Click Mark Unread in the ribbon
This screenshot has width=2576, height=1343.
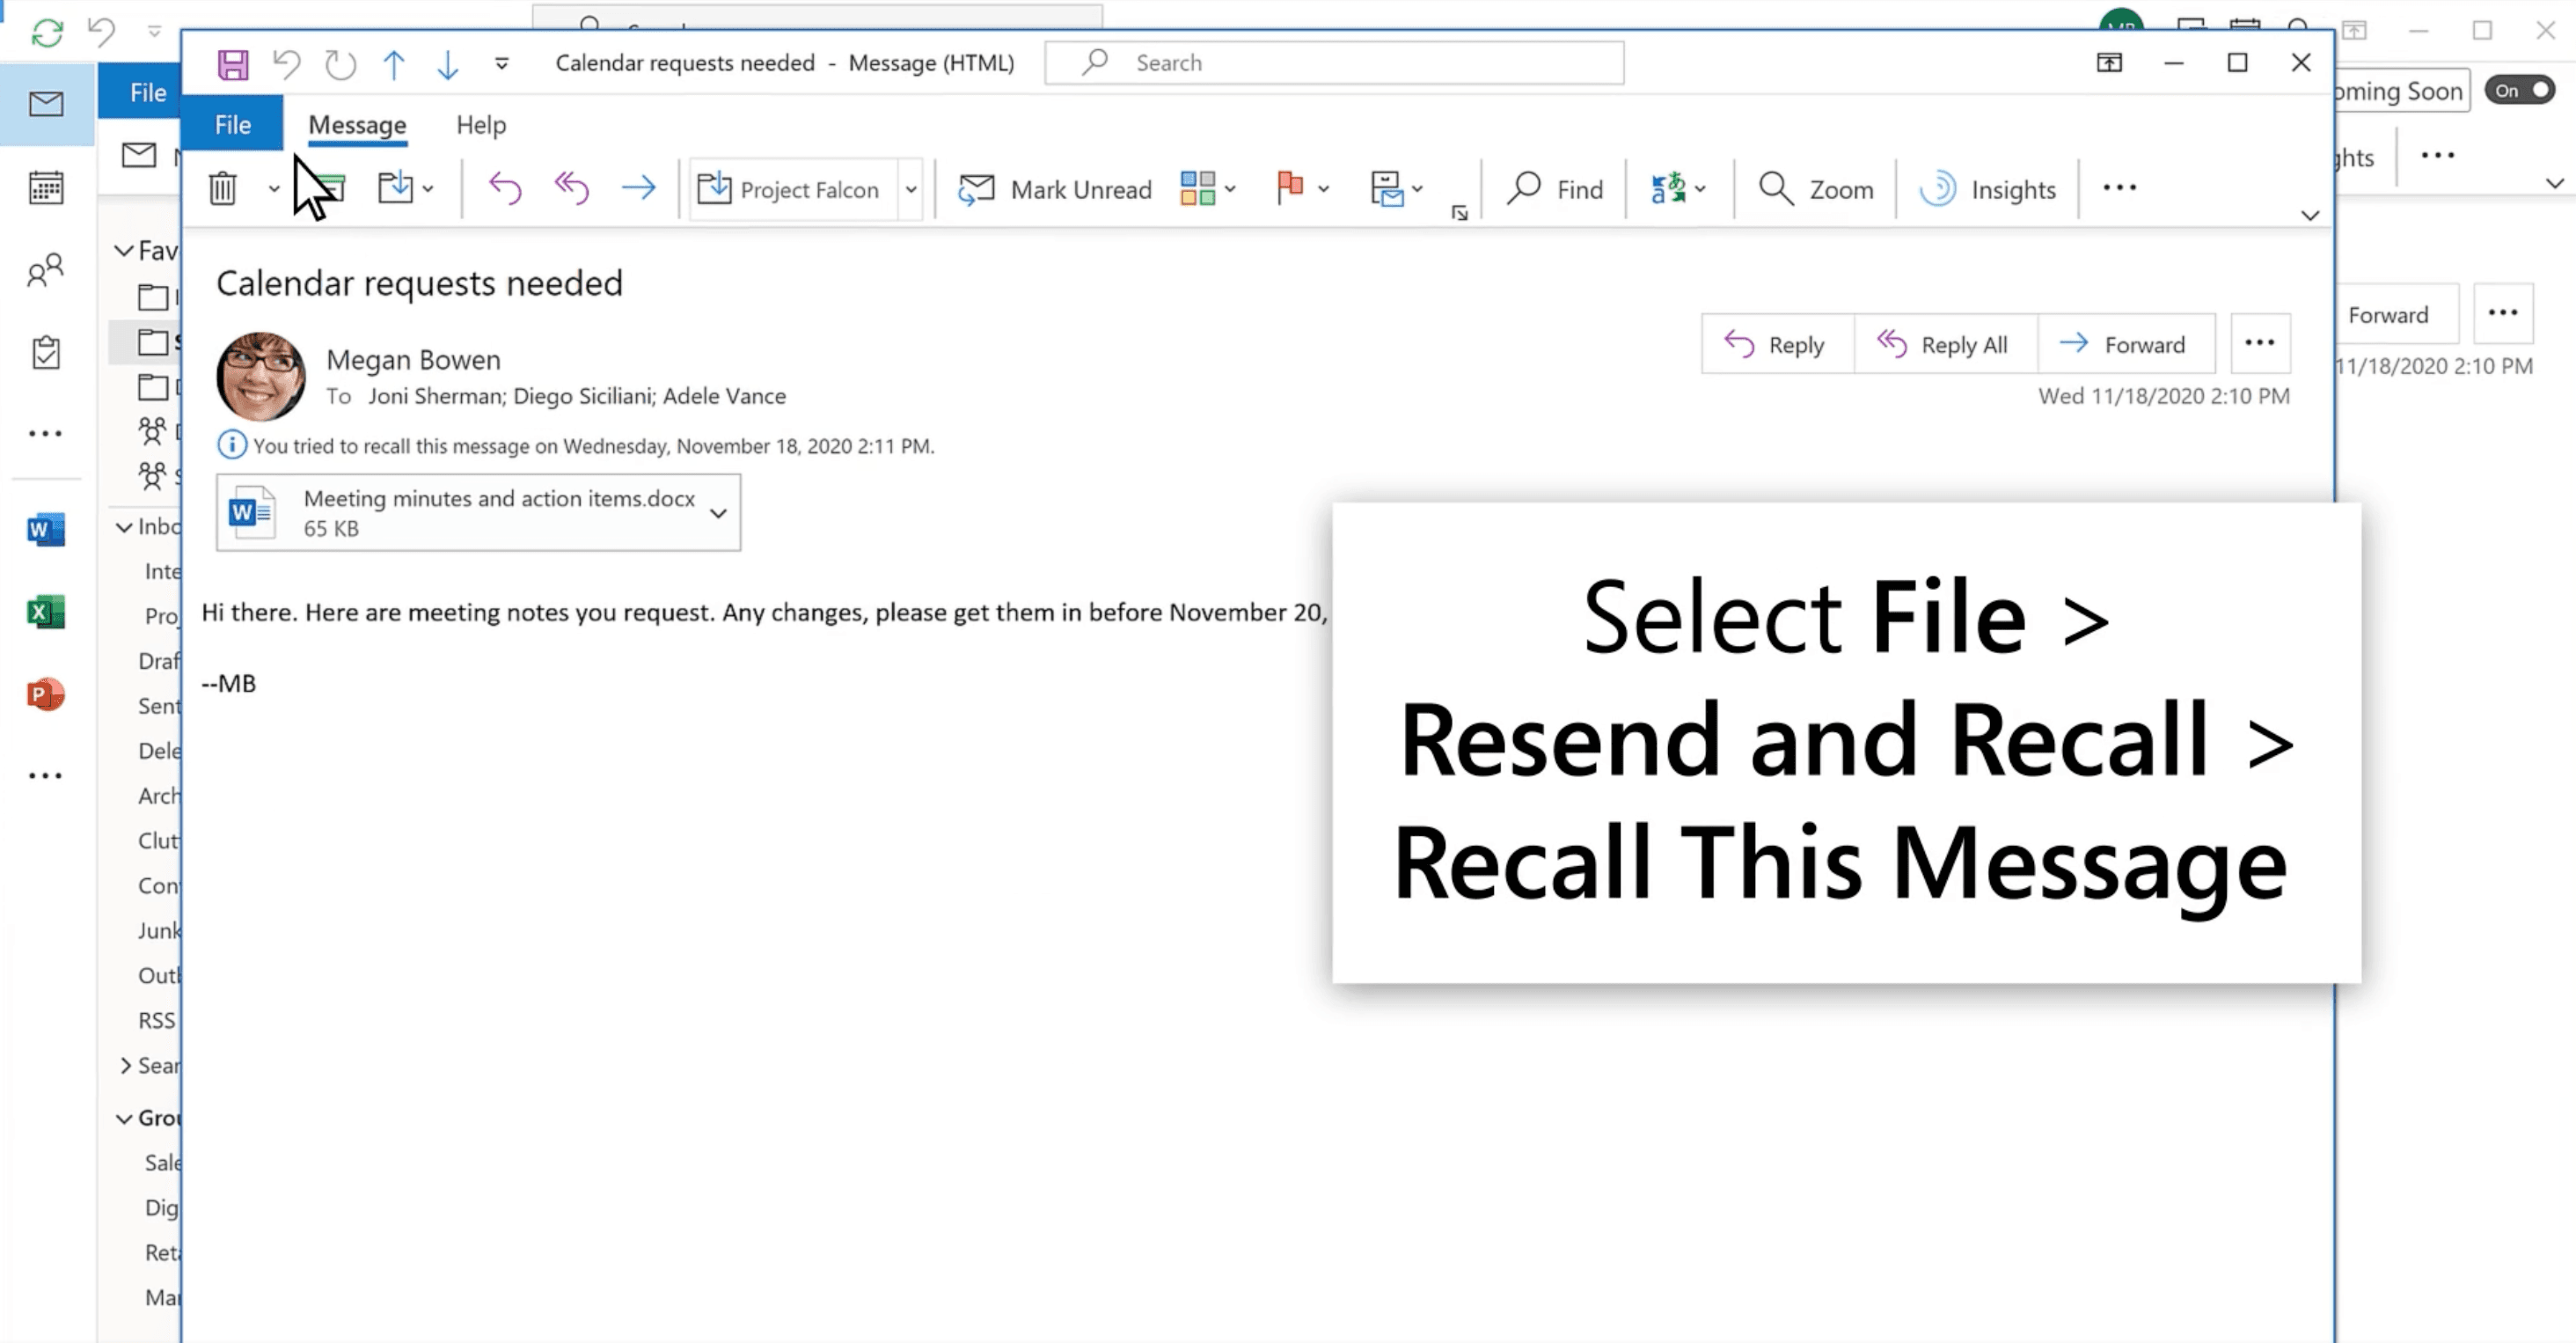click(x=1055, y=189)
